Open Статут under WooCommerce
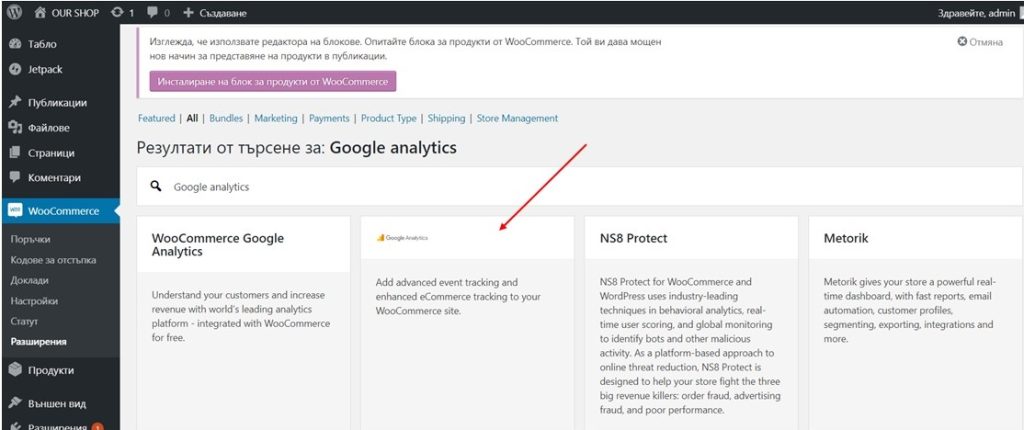1024x430 pixels. pyautogui.click(x=24, y=322)
